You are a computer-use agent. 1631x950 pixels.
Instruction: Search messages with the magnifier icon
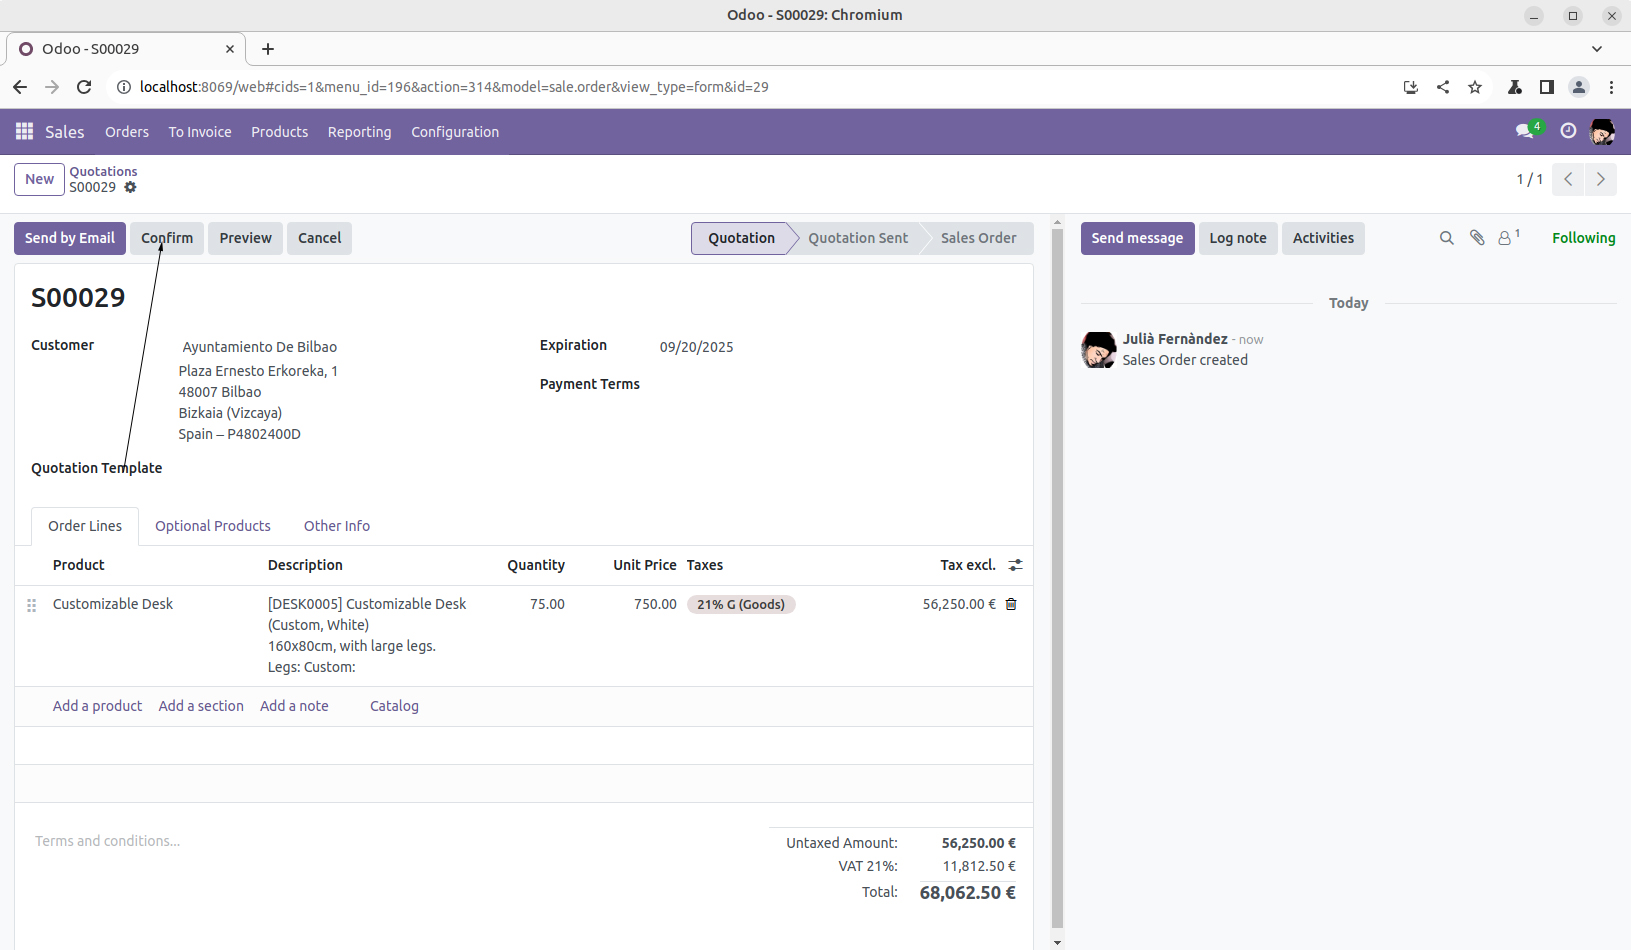point(1446,238)
